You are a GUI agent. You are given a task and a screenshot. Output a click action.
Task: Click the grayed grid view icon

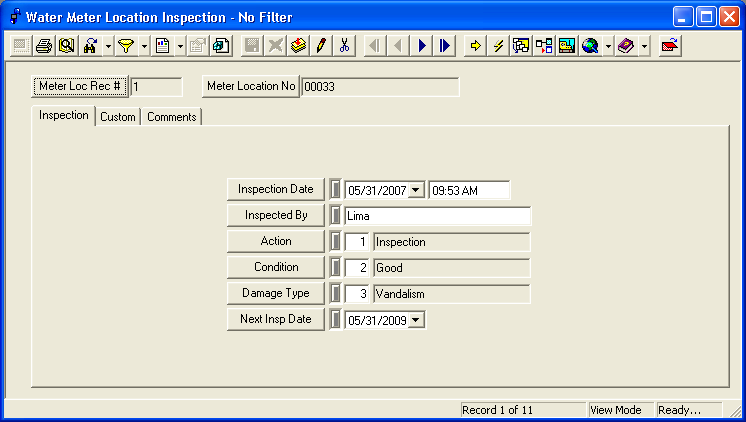pos(20,46)
